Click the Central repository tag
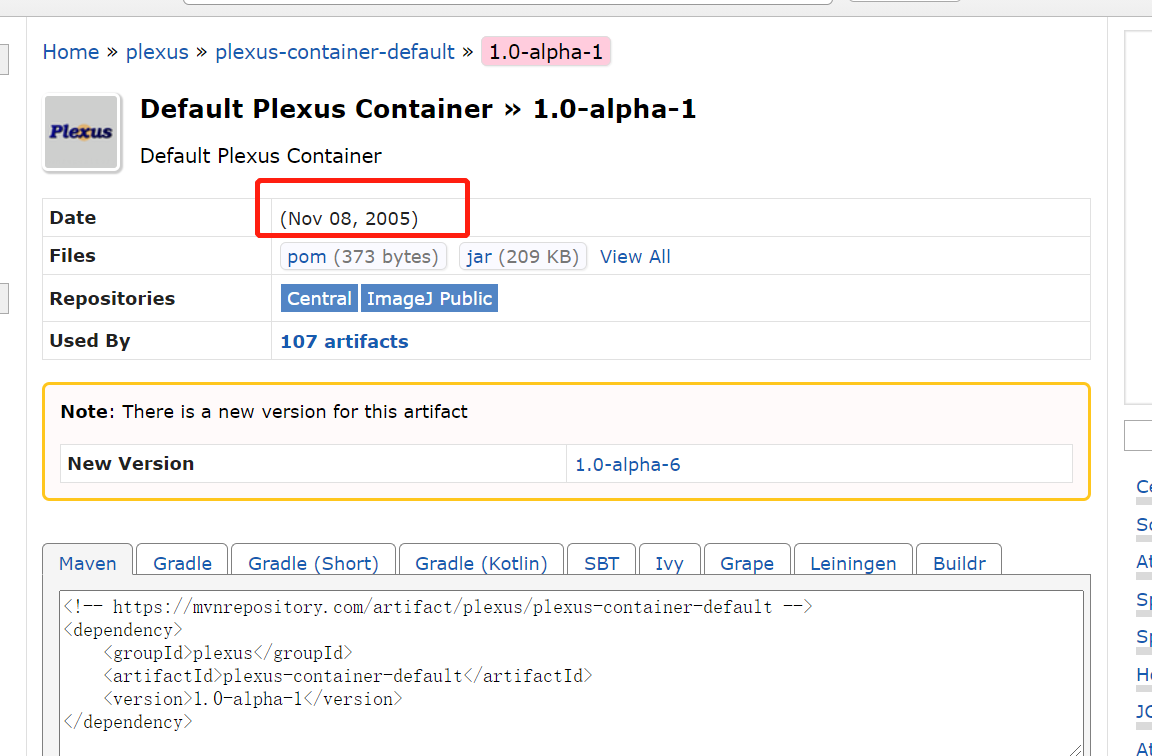 click(319, 298)
